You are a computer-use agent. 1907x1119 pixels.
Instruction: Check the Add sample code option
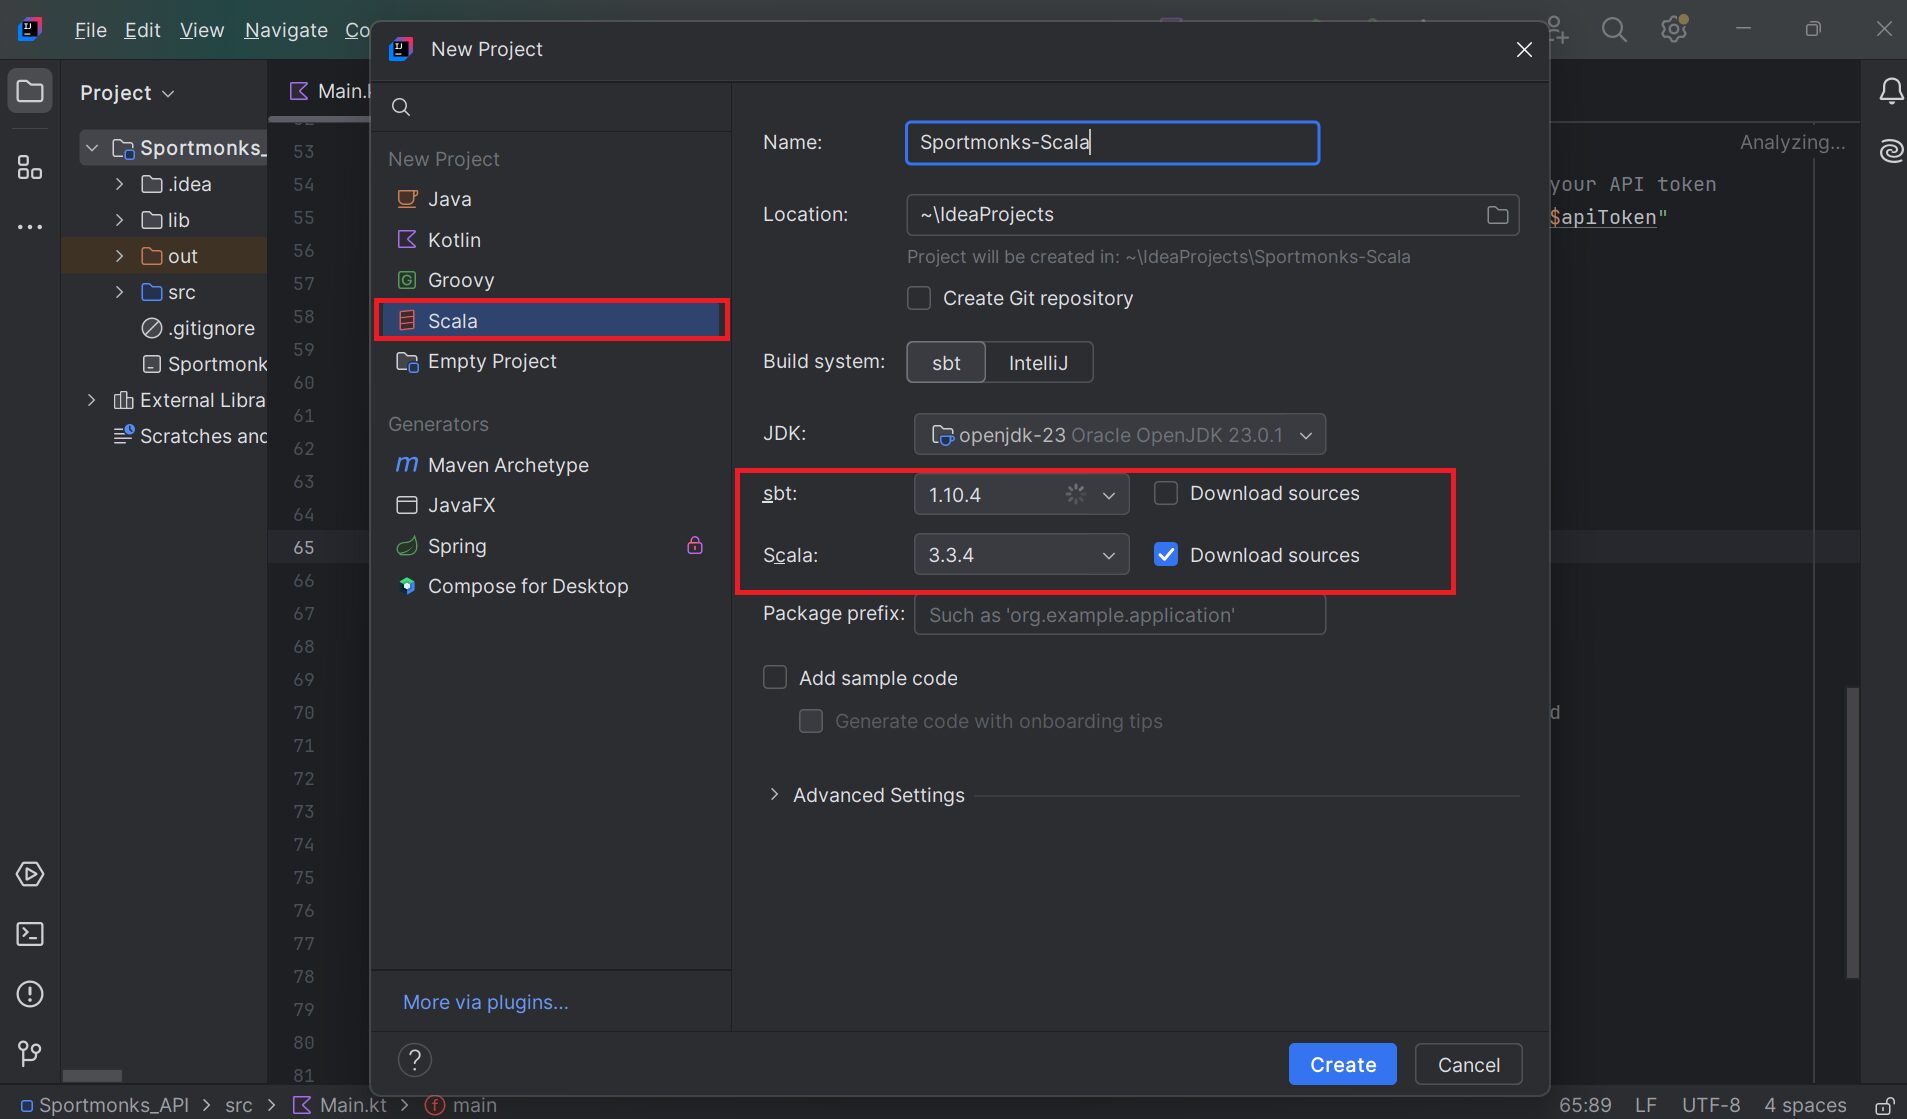[x=775, y=678]
